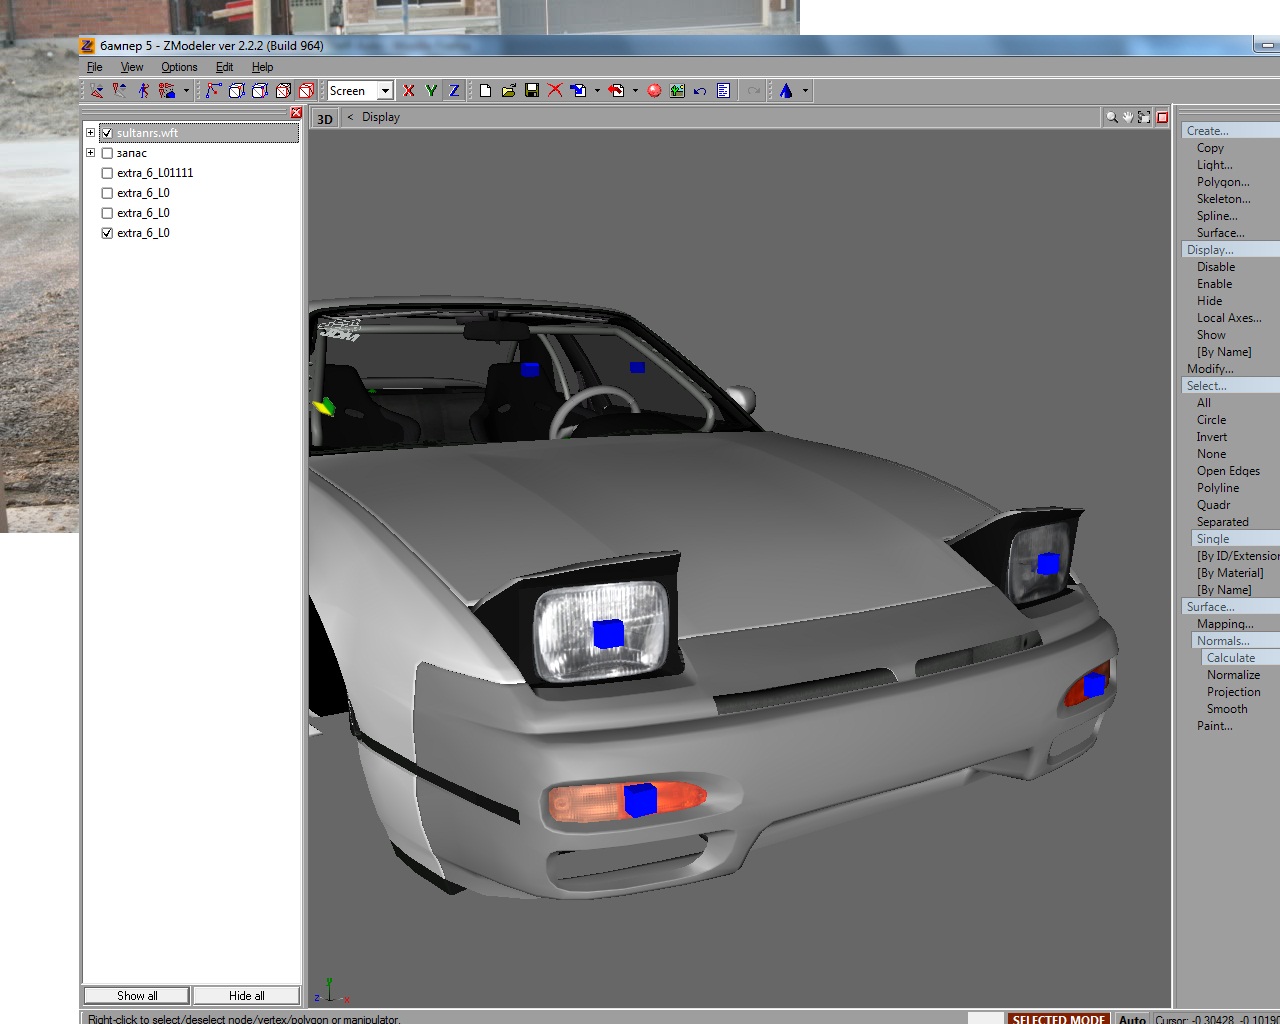This screenshot has width=1280, height=1024.
Task: Uncheck the sultanrs.wft node checkbox
Action: (x=107, y=133)
